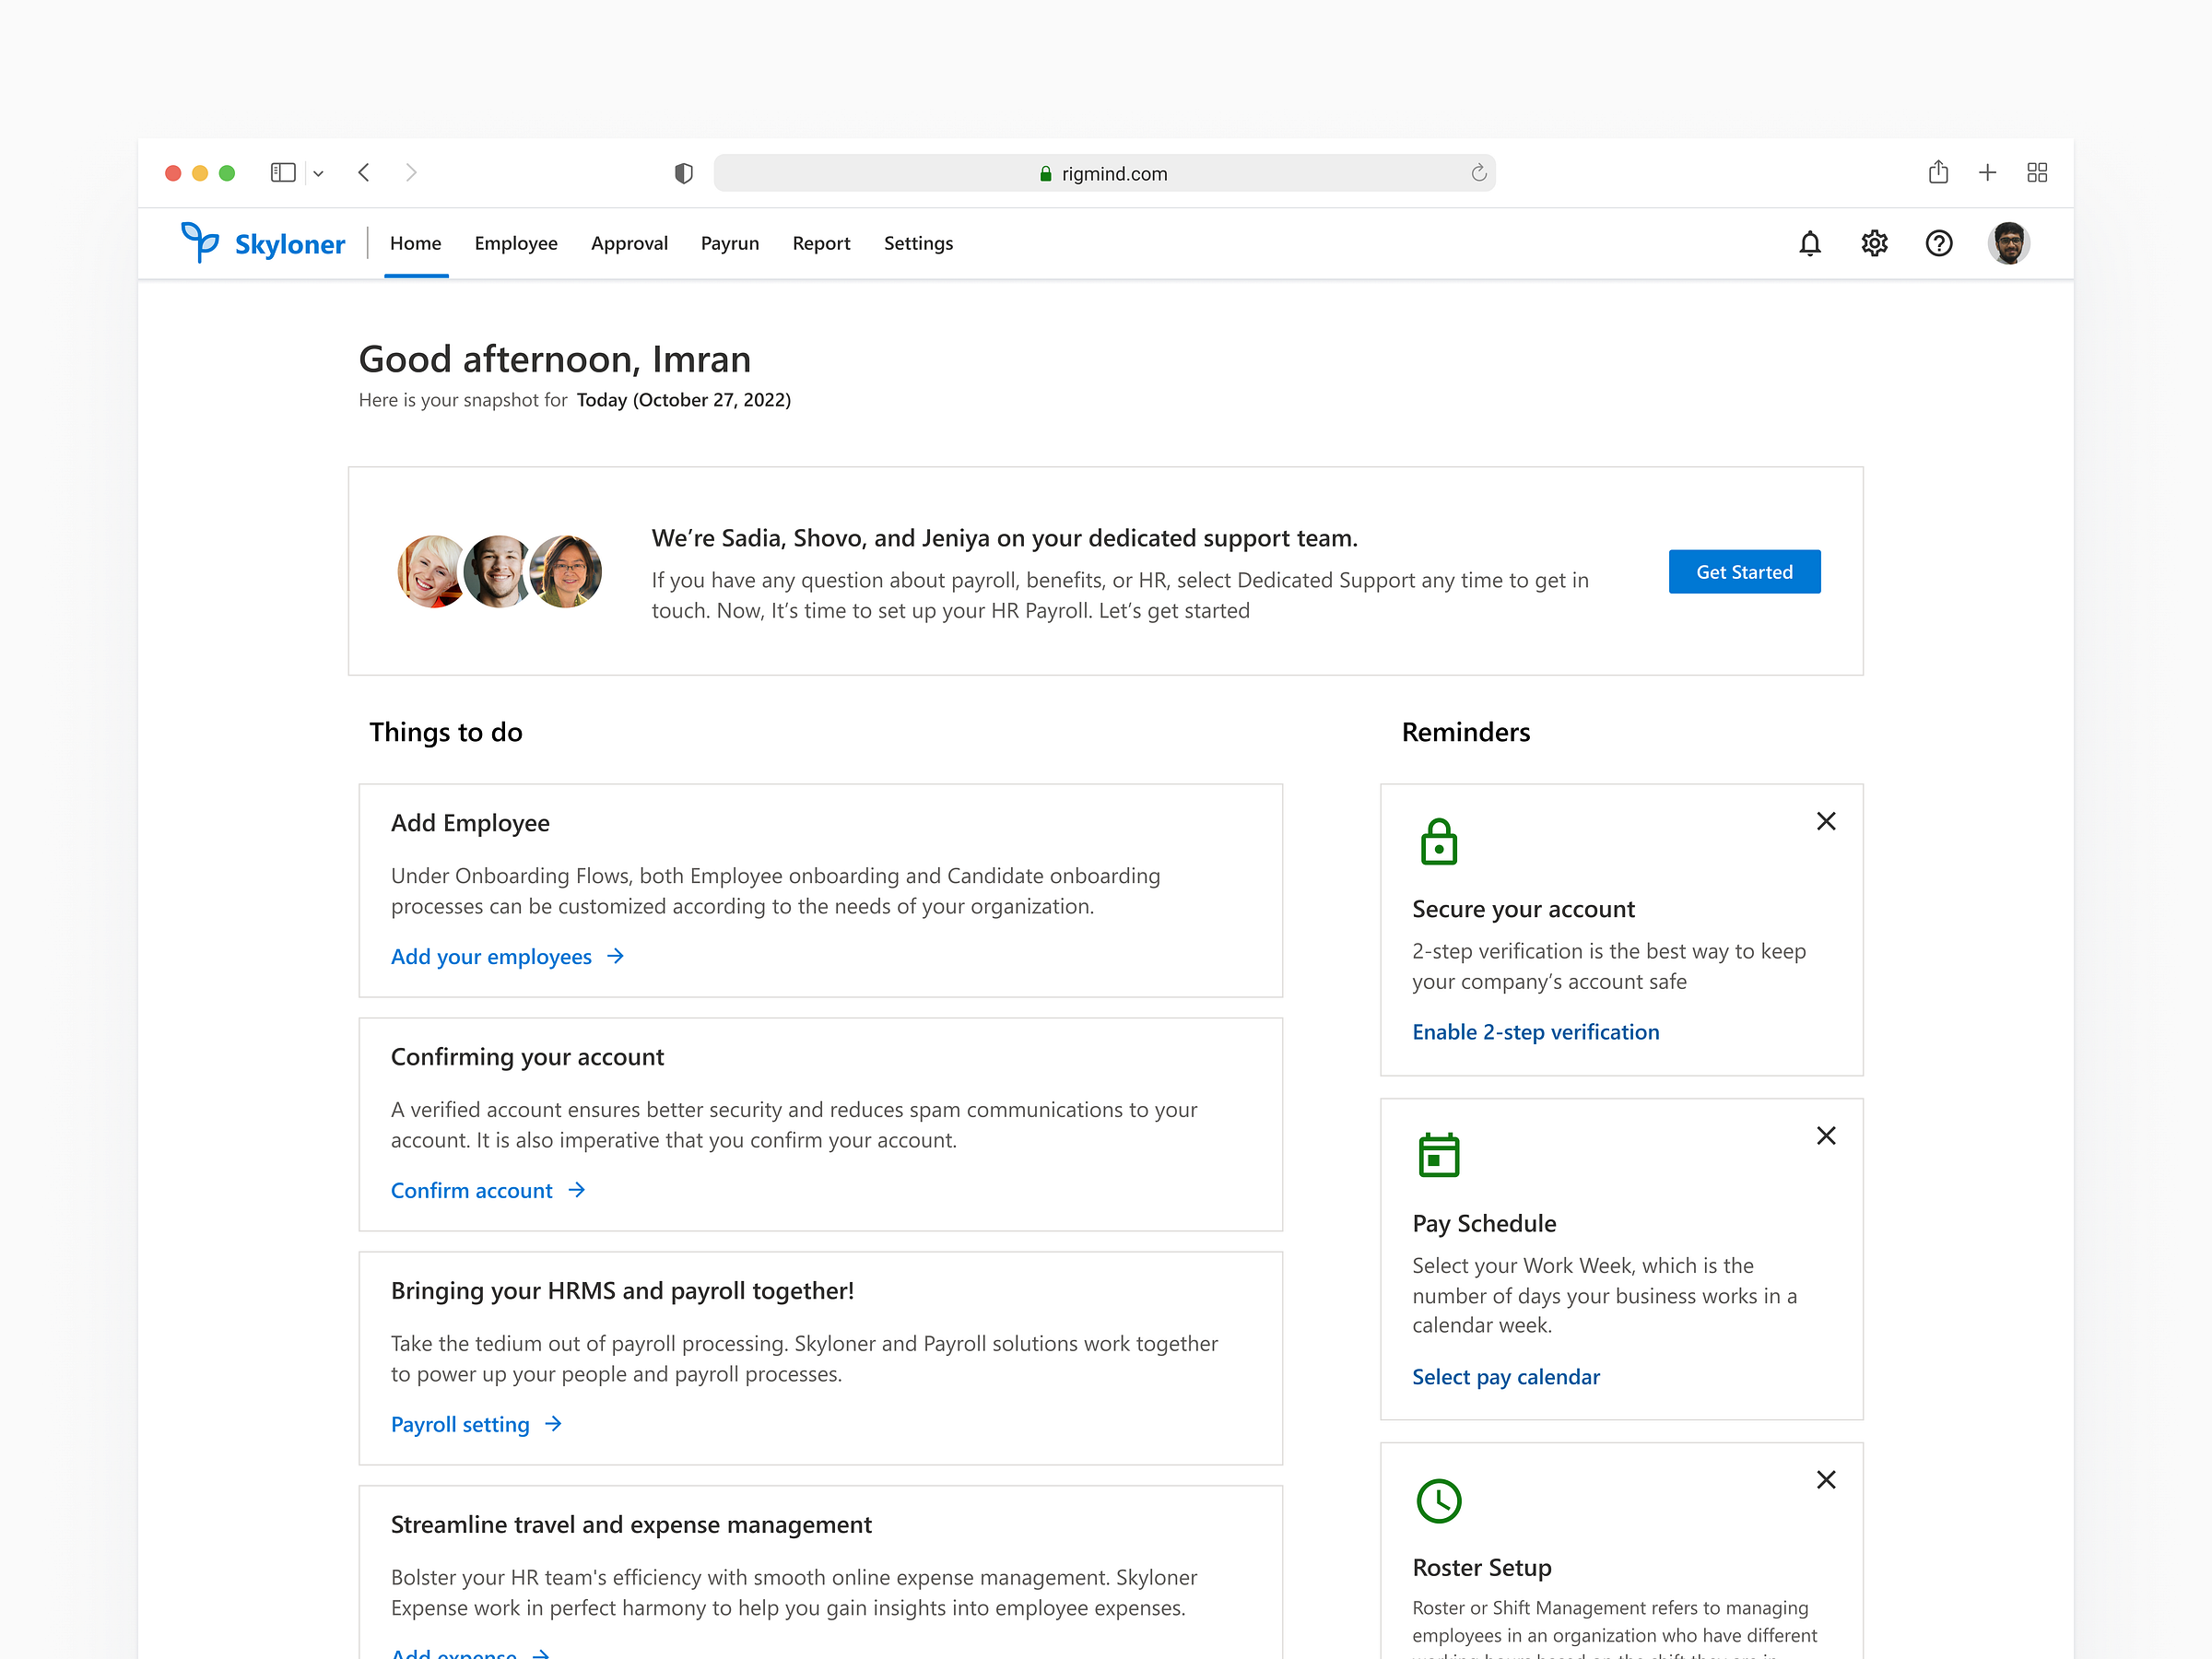Click the browser privacy shield icon
This screenshot has width=2212, height=1659.
(684, 172)
